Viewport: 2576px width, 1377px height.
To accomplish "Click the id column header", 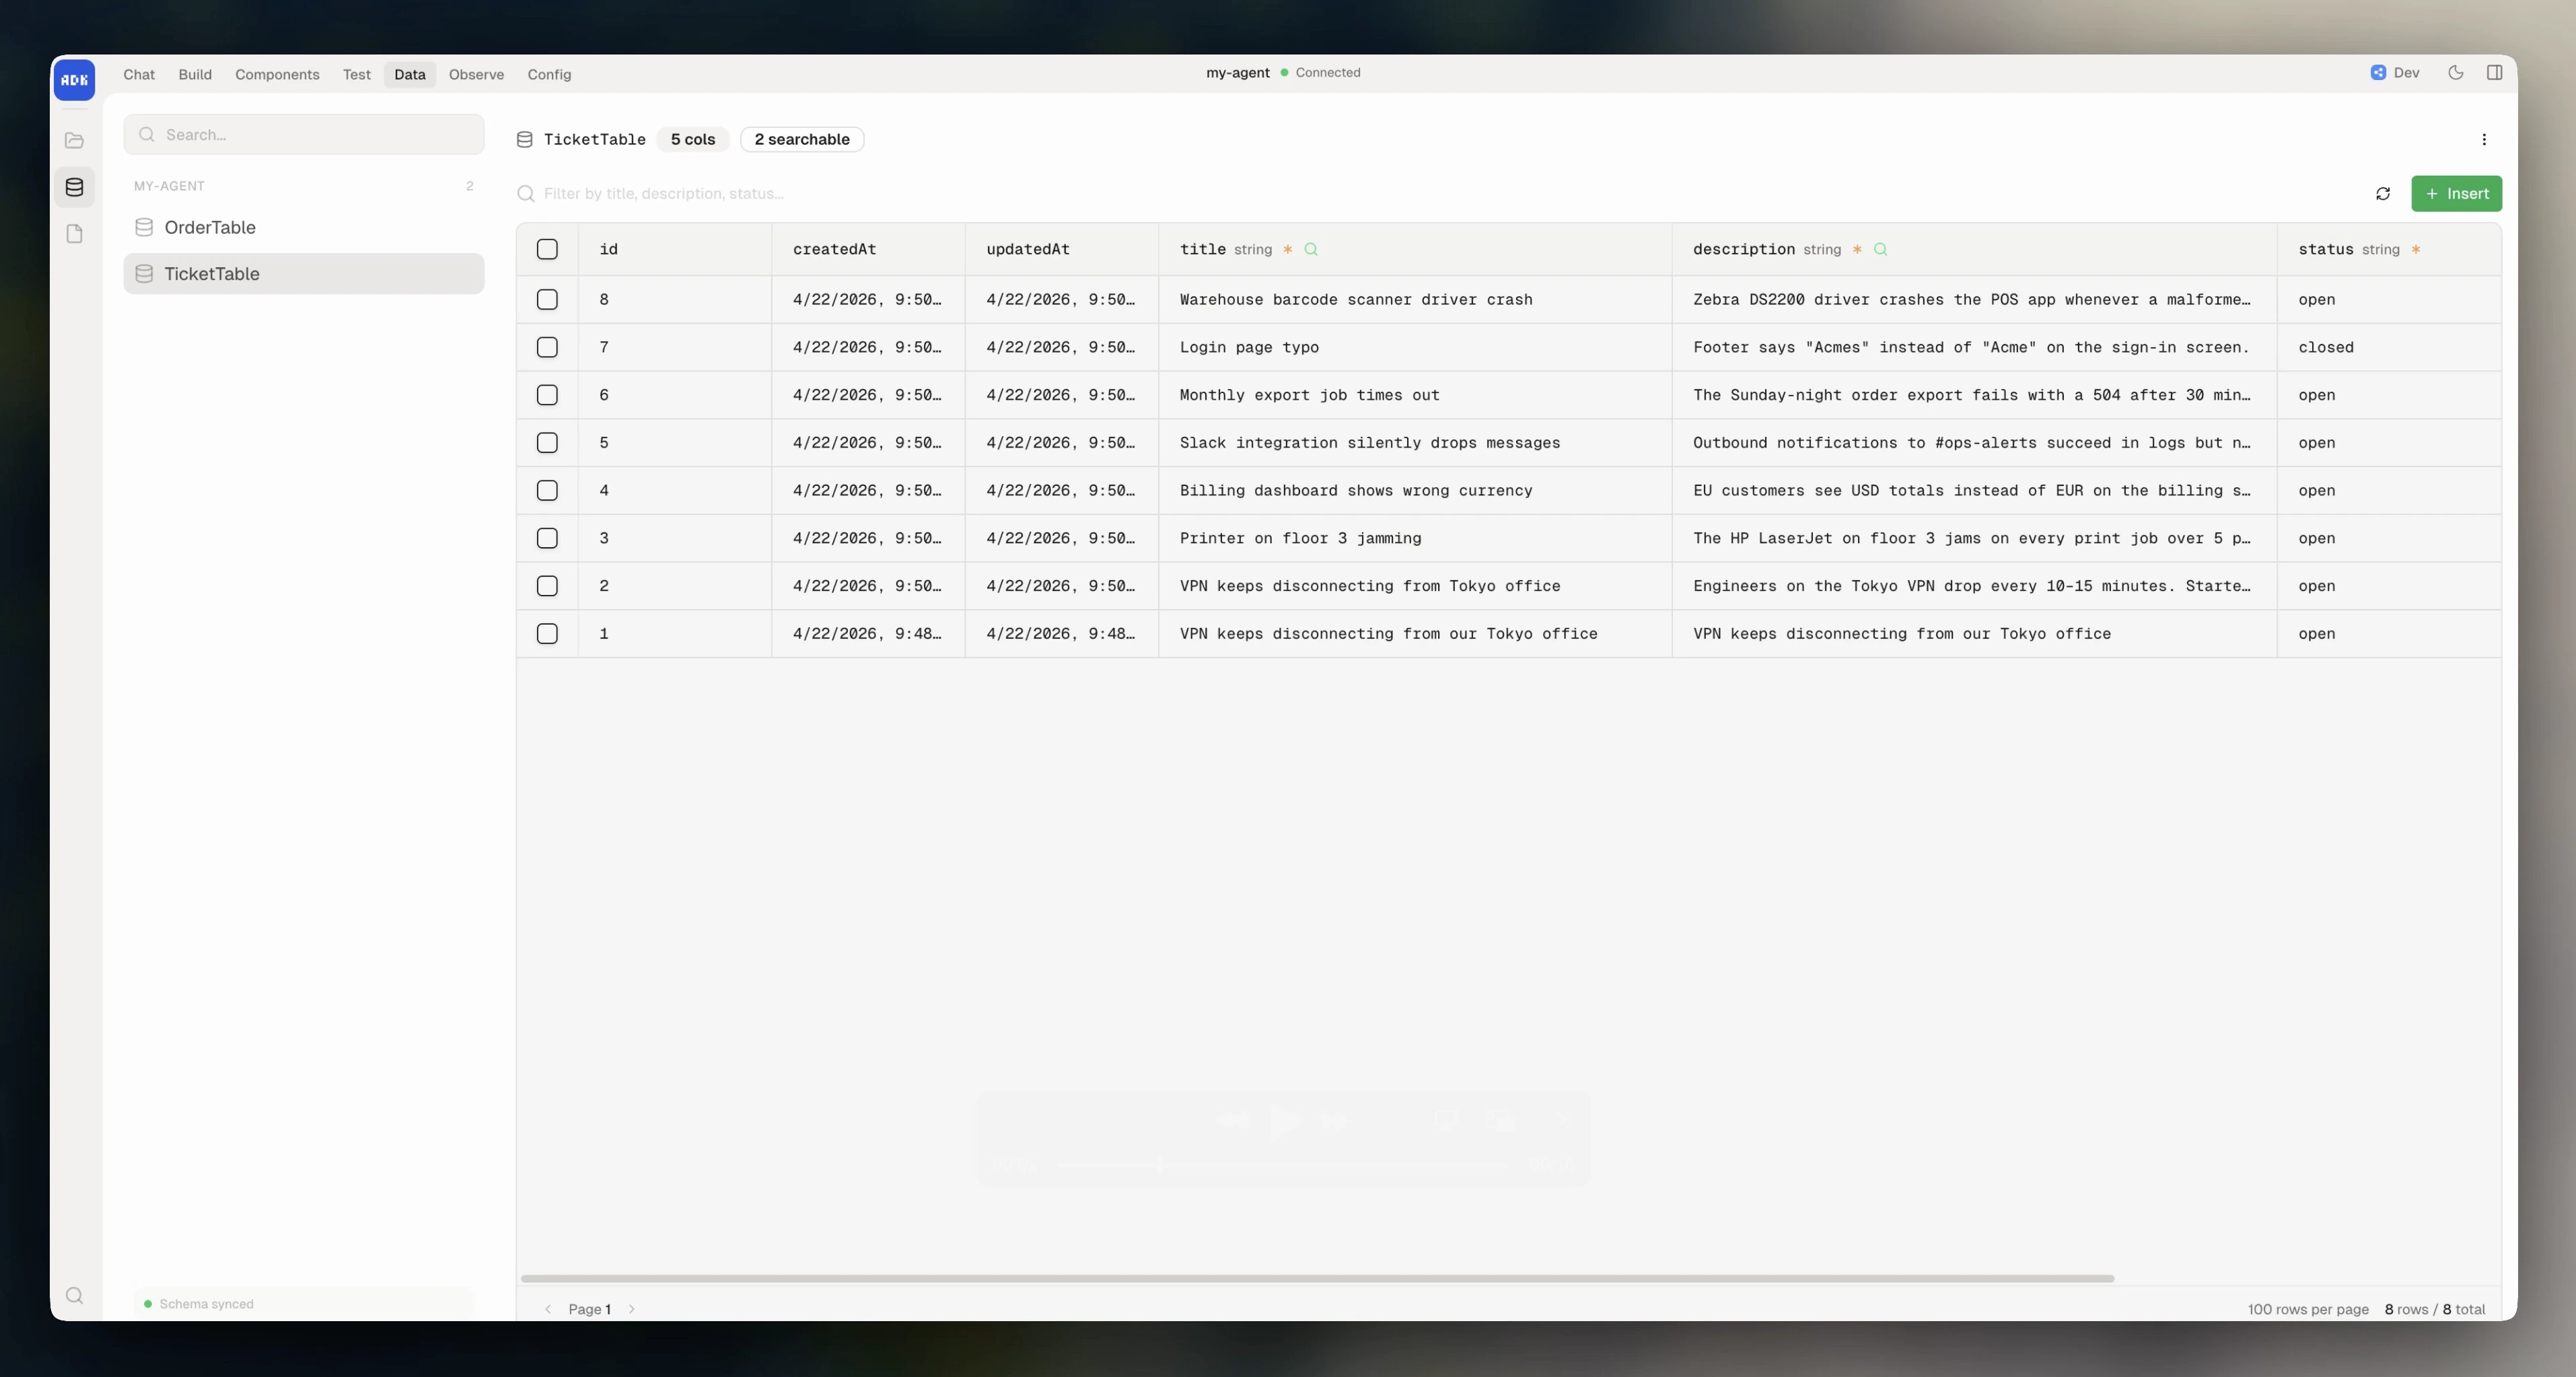I will [x=675, y=249].
